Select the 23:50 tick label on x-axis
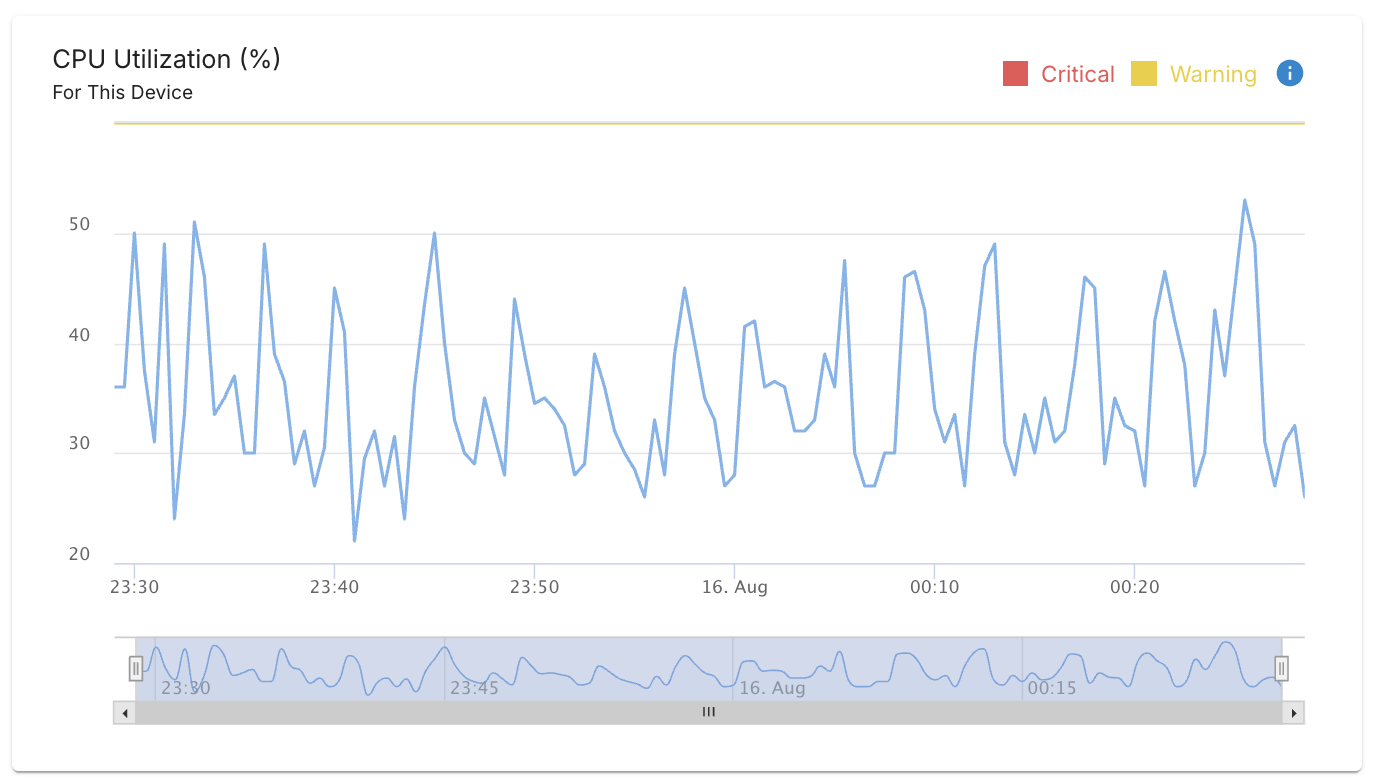 [534, 587]
